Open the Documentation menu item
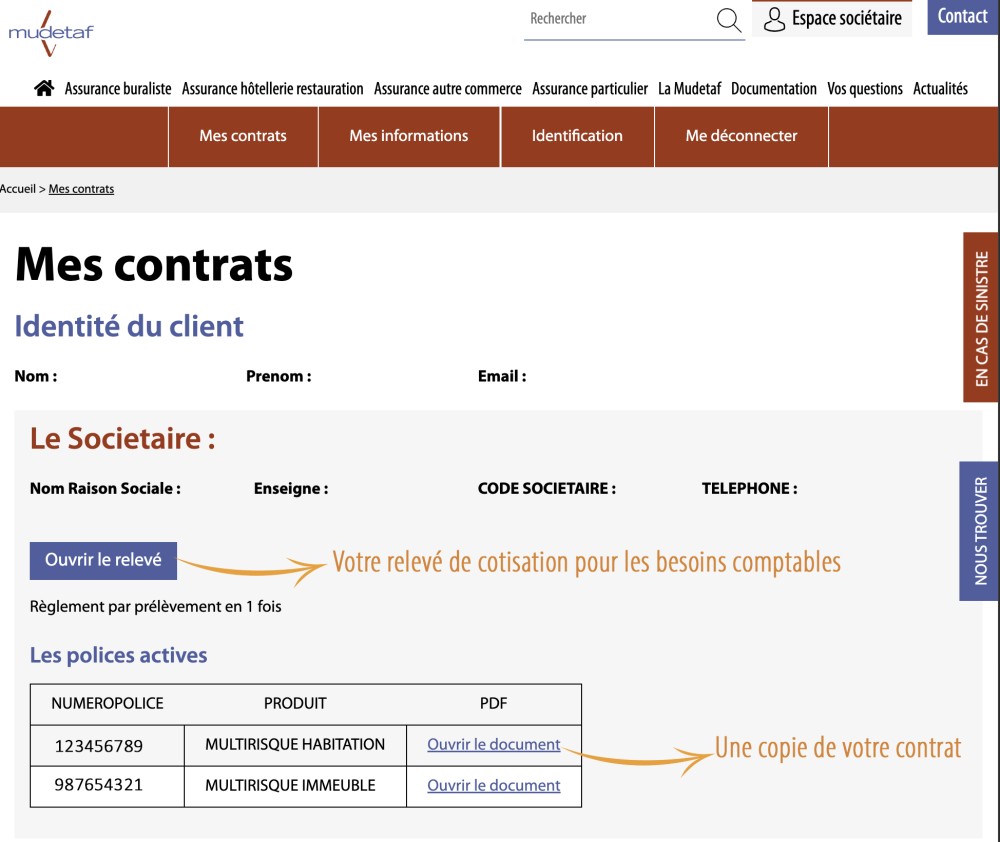 pos(773,89)
